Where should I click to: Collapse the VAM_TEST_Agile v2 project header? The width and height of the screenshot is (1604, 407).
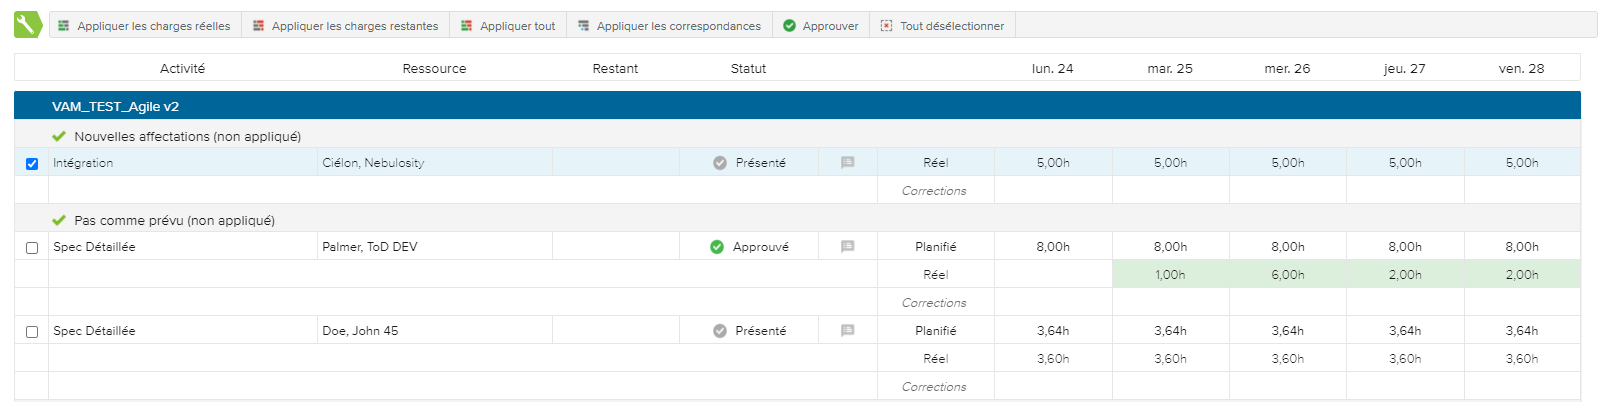[115, 106]
